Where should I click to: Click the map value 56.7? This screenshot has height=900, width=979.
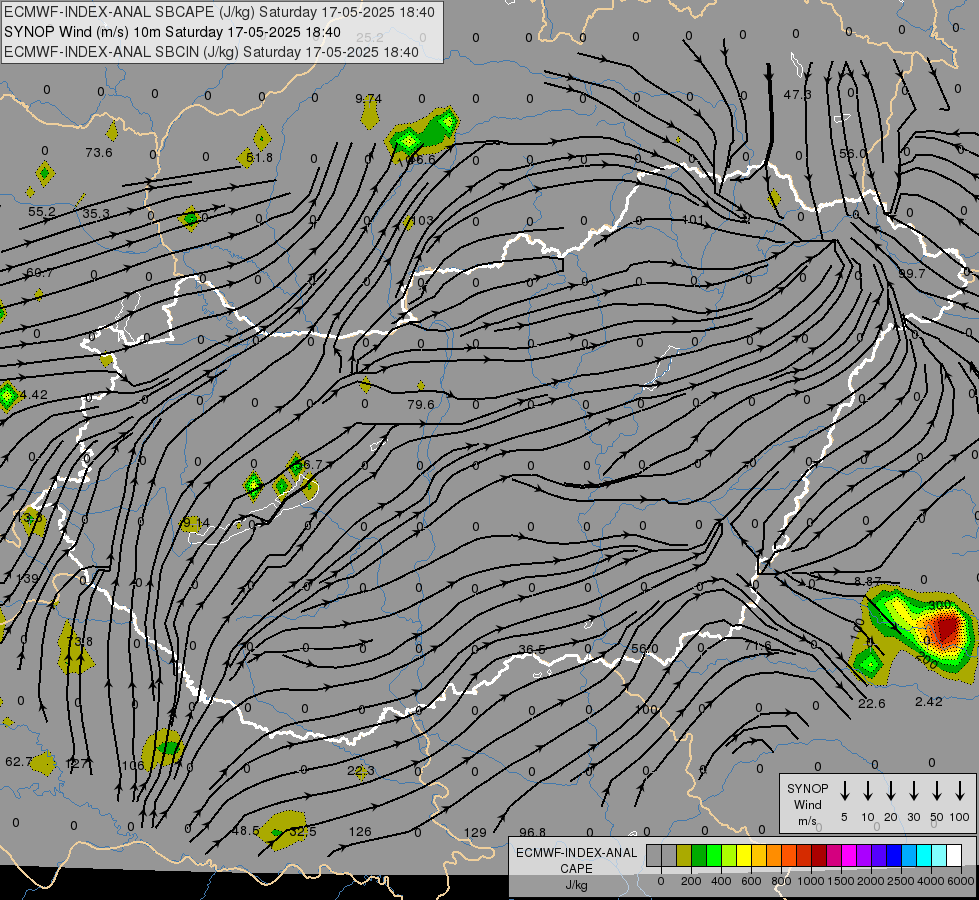310,465
